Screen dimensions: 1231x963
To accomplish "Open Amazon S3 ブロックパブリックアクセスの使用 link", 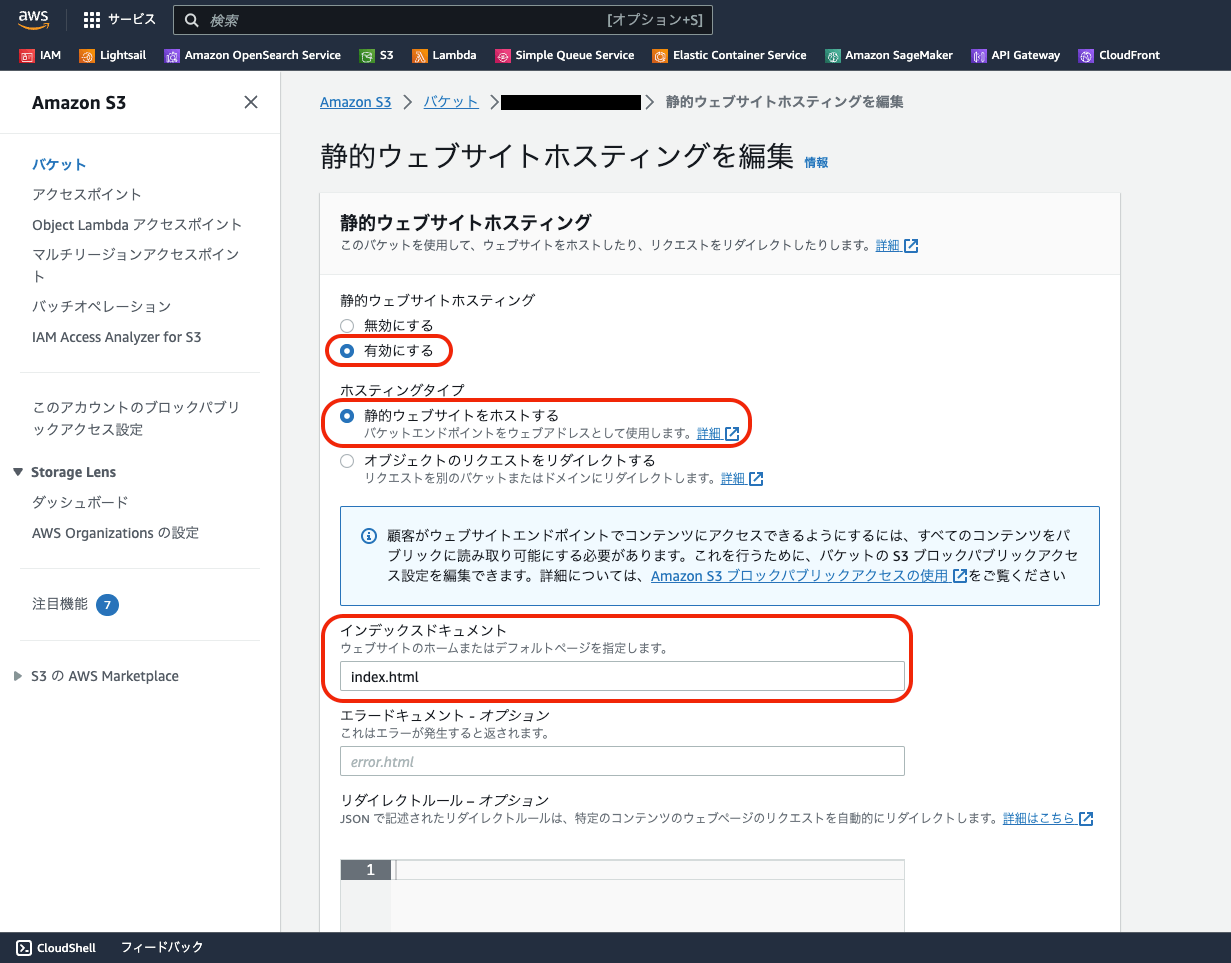I will click(x=799, y=576).
